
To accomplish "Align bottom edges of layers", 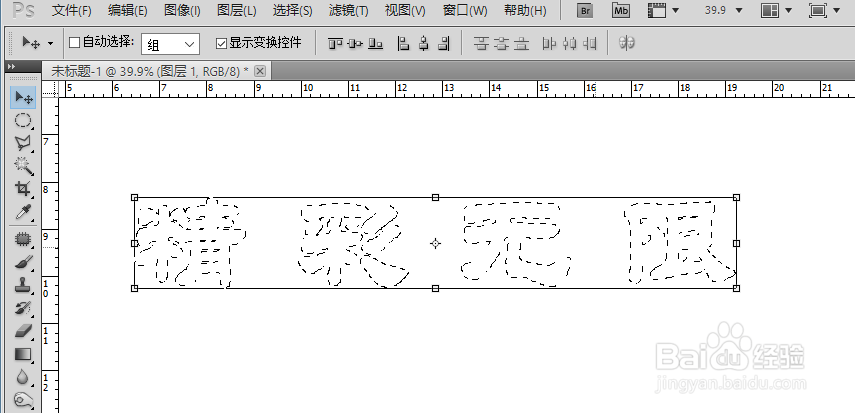I will coord(375,44).
